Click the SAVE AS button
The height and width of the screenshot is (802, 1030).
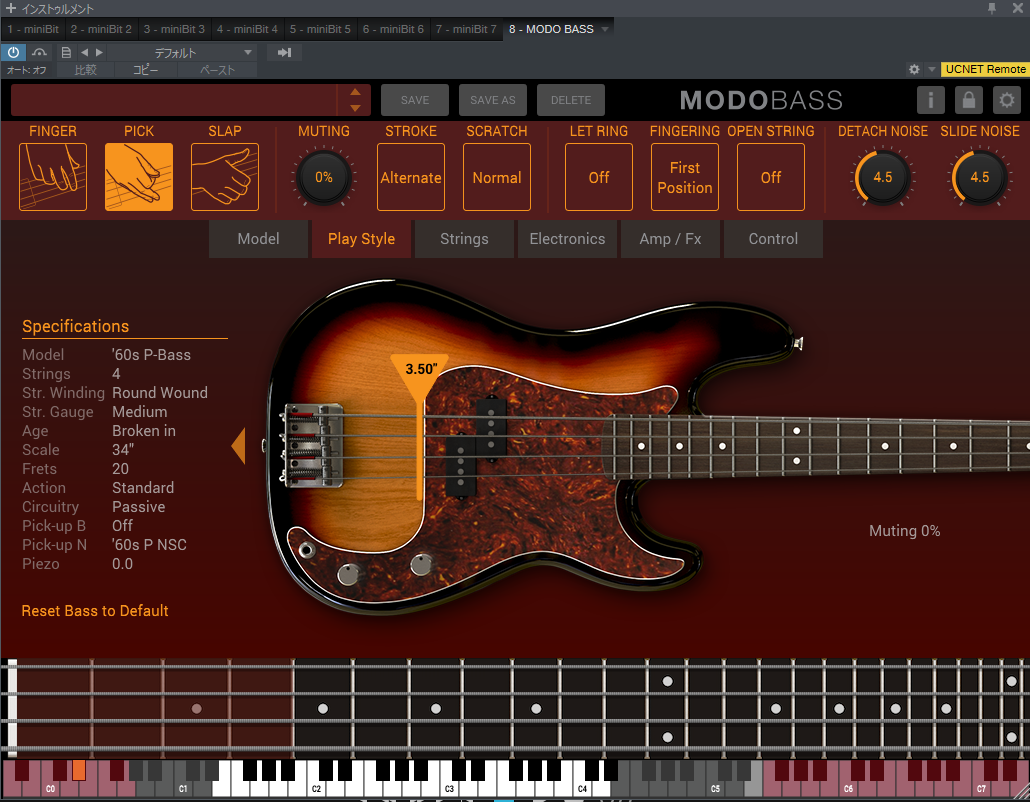point(493,100)
